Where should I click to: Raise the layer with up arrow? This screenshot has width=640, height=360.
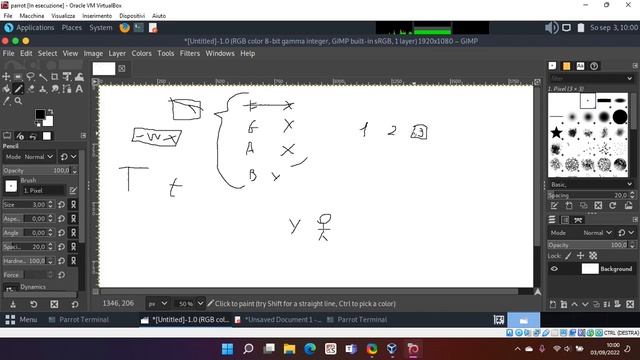[x=575, y=304]
